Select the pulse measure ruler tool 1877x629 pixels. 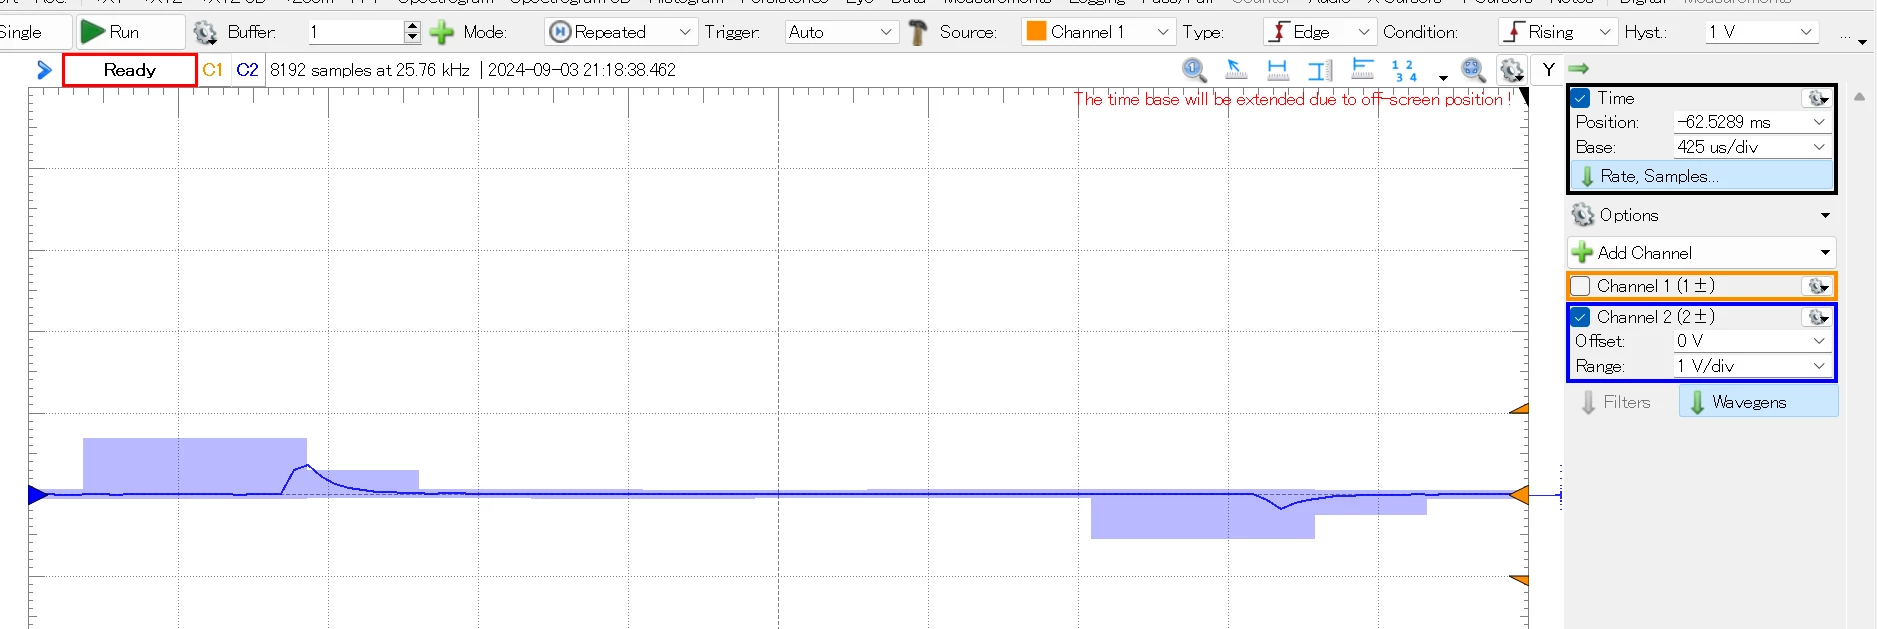point(1362,70)
